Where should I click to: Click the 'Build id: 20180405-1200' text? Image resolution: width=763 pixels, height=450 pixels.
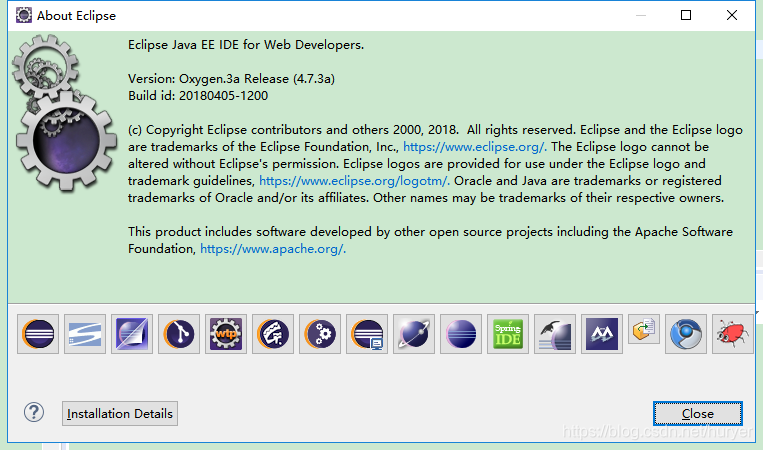[x=198, y=96]
